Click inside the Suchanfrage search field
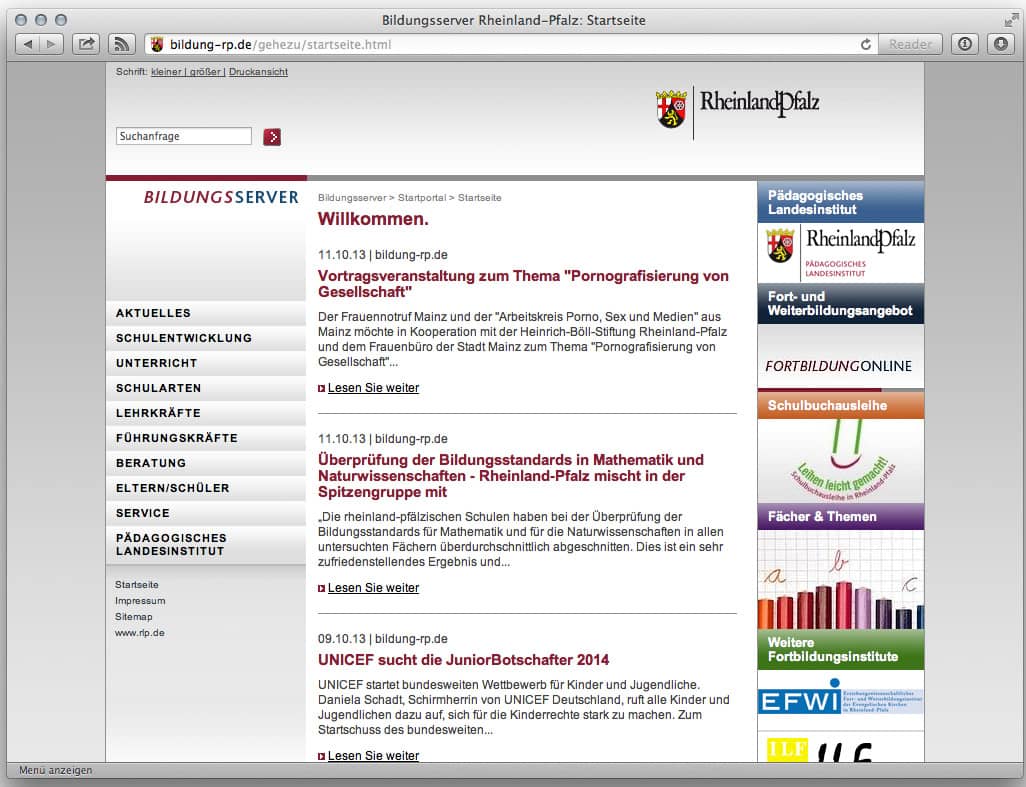This screenshot has width=1026, height=787. [x=184, y=136]
